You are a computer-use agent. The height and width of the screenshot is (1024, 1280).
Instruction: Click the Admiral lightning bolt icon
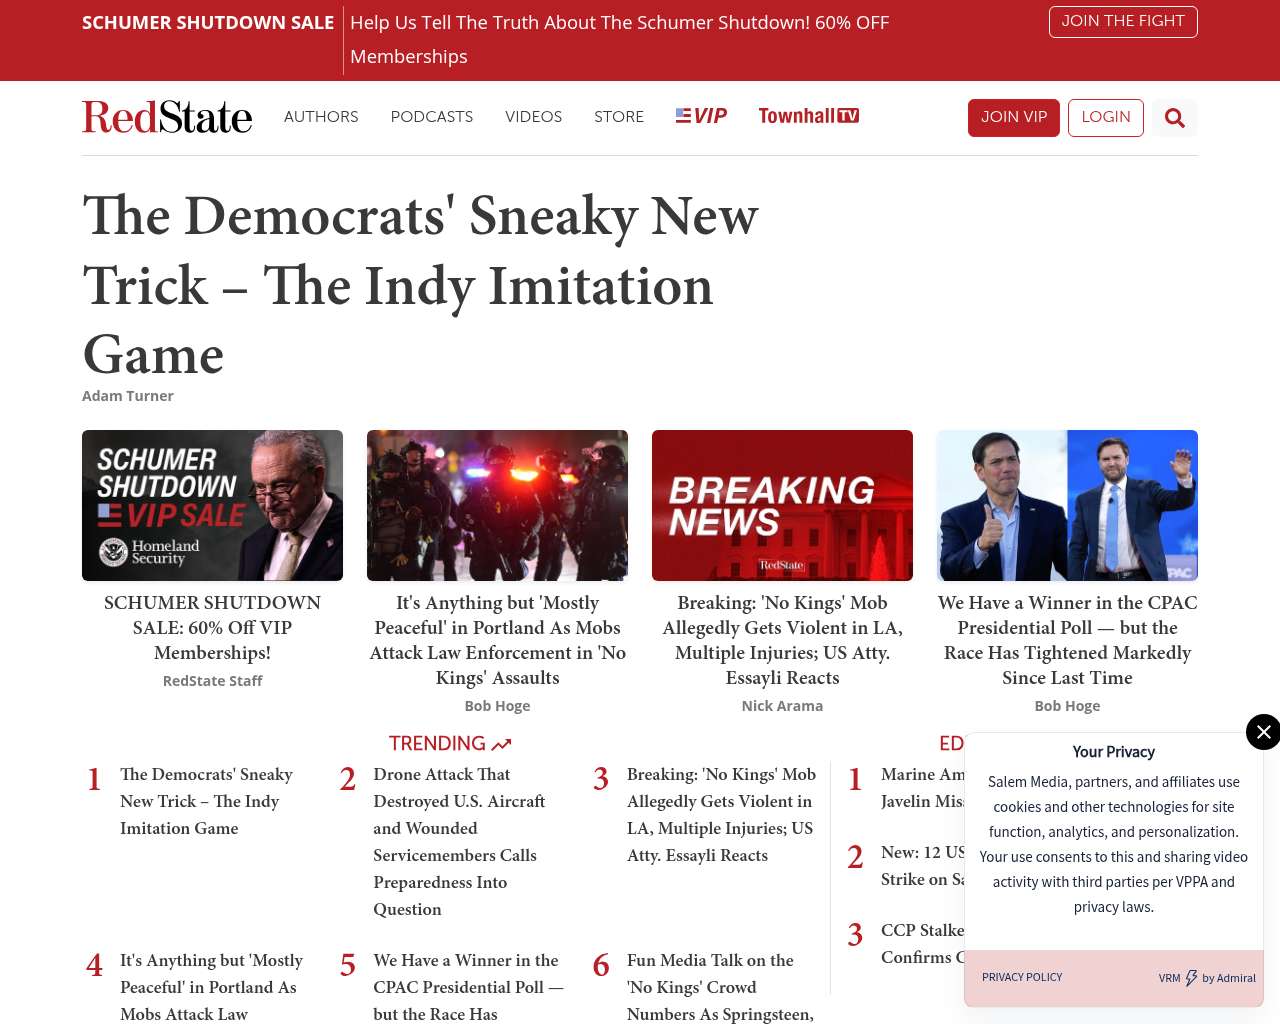tap(1191, 978)
